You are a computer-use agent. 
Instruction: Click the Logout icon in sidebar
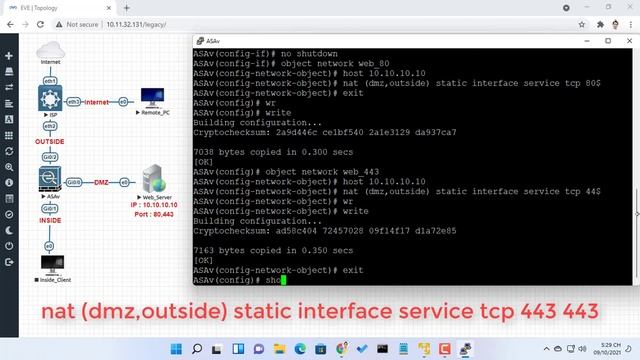pos(9,262)
